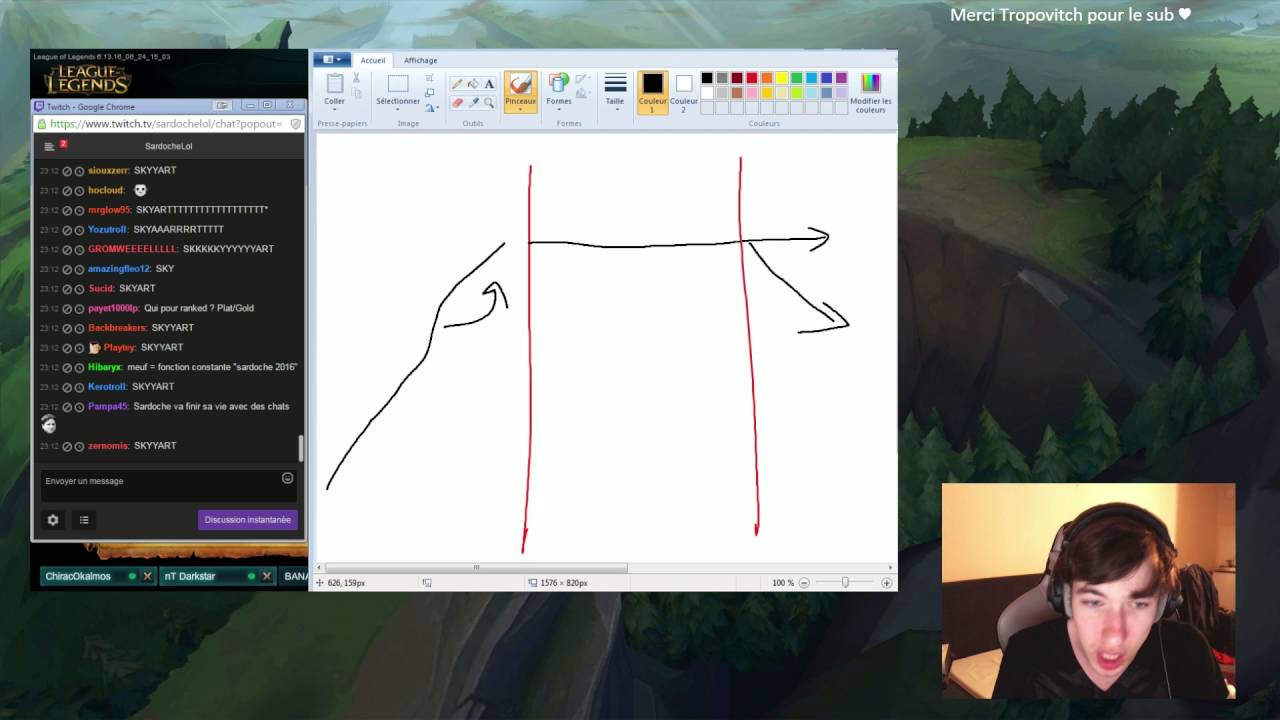The image size is (1280, 720).
Task: Pick the Fill bucket tool
Action: (x=473, y=84)
